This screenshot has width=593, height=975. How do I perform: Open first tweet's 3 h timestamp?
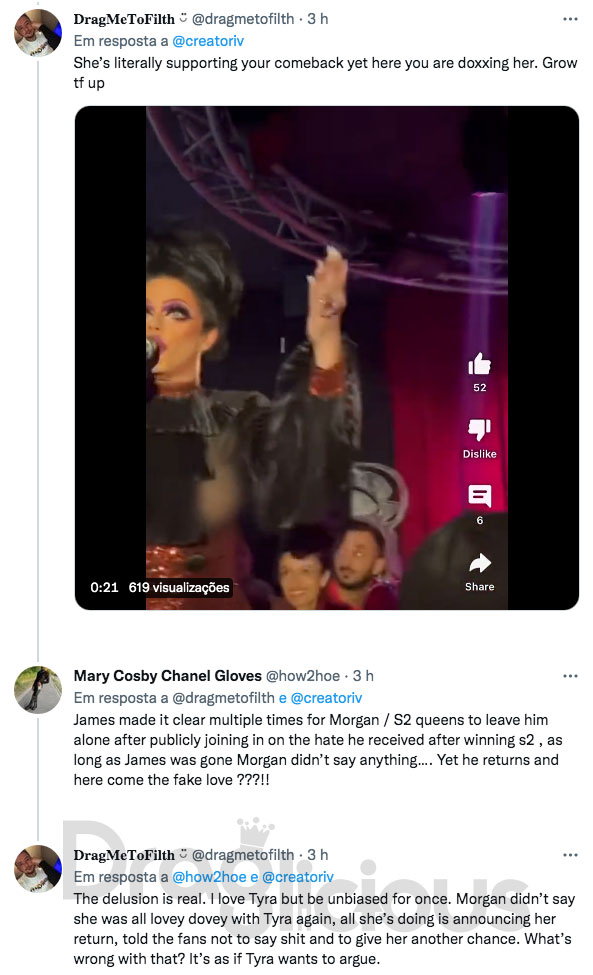point(318,19)
